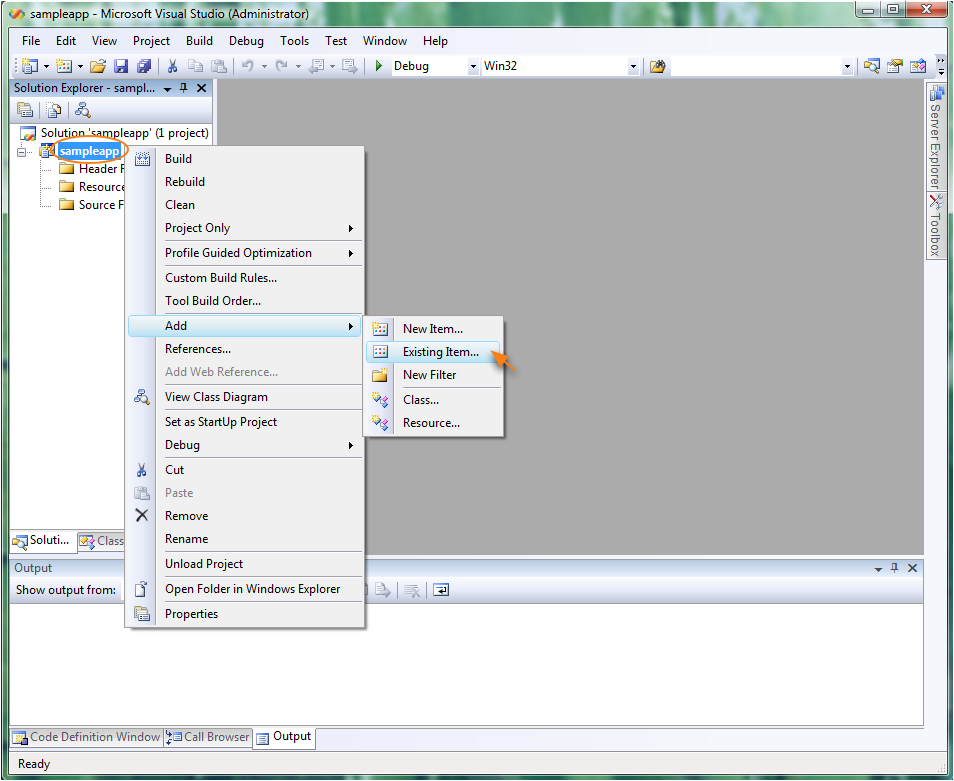Click the green Start Debugging arrow
The height and width of the screenshot is (781, 954).
378,66
